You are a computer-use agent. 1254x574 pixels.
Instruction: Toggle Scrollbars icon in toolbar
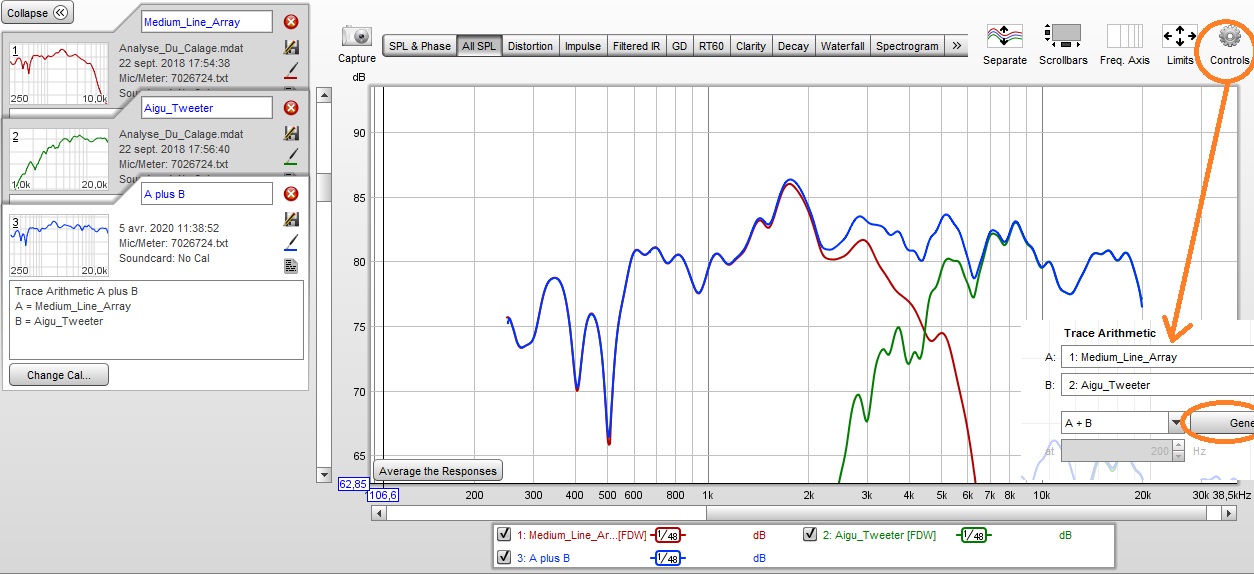click(x=1064, y=36)
